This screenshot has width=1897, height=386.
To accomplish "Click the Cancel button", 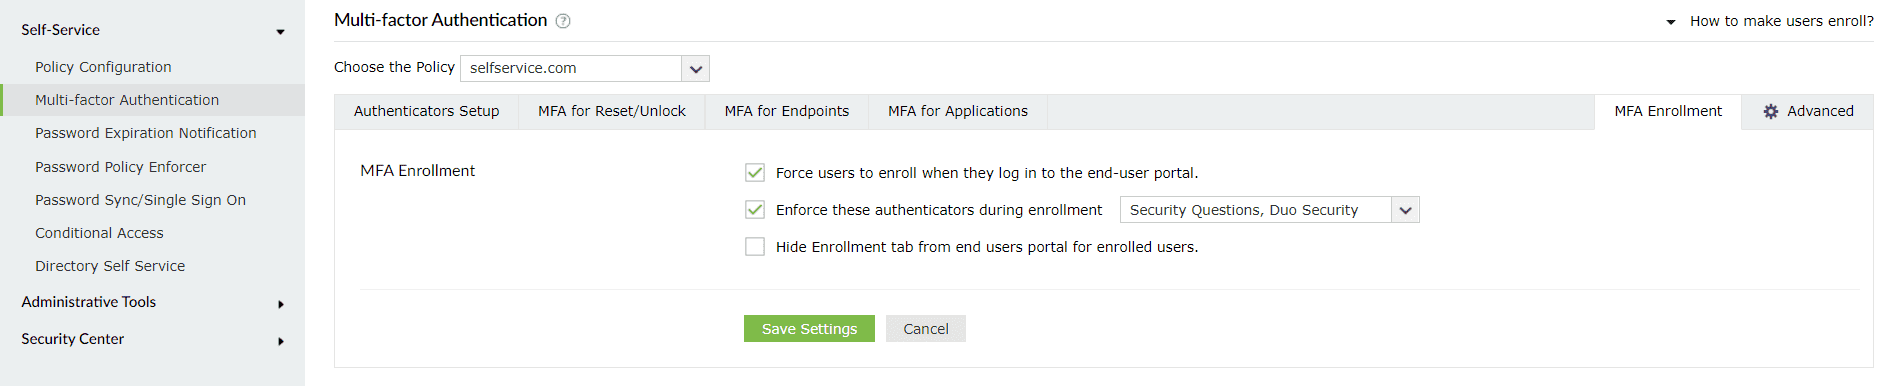I will pyautogui.click(x=926, y=329).
